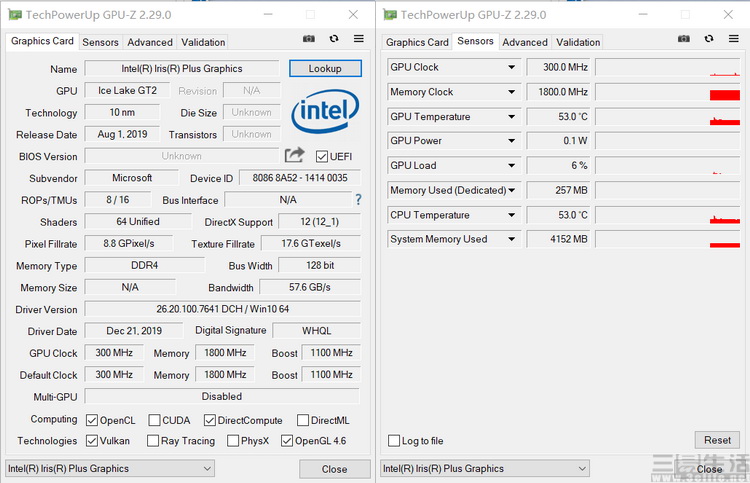Screen dimensions: 750x483
Task: Click the Multi-GPU Disabled field
Action: point(222,396)
